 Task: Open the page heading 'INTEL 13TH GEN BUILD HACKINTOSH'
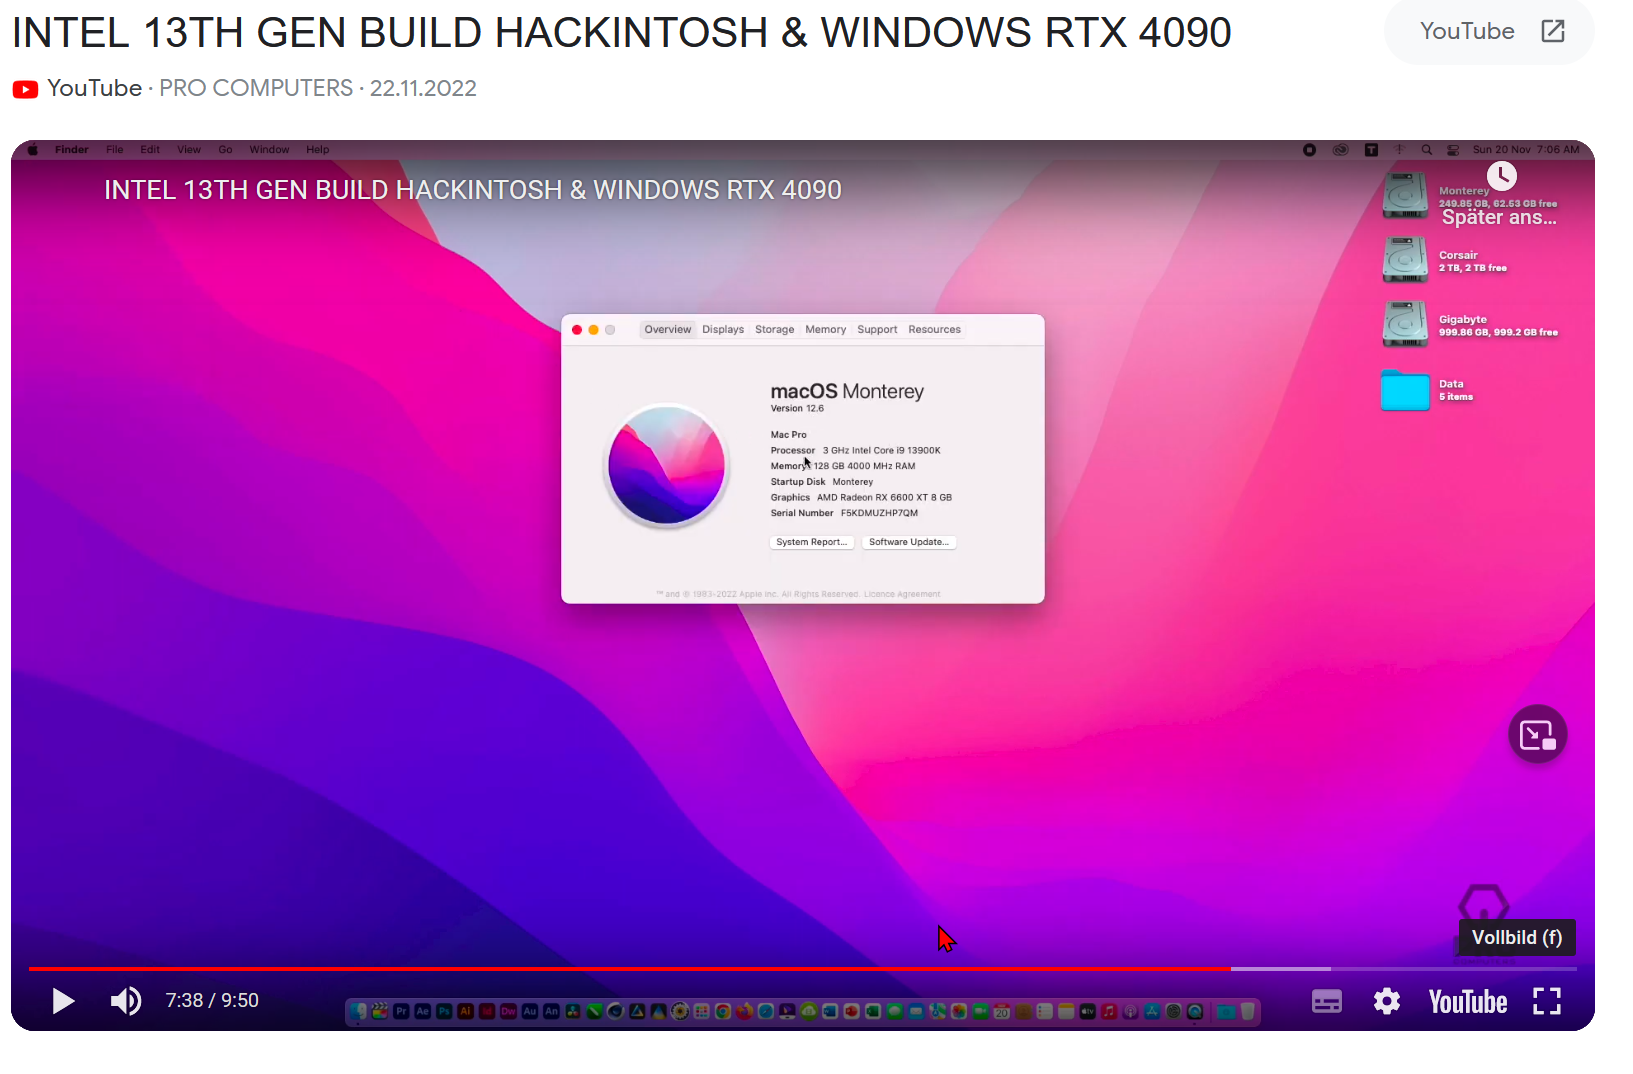pyautogui.click(x=621, y=33)
